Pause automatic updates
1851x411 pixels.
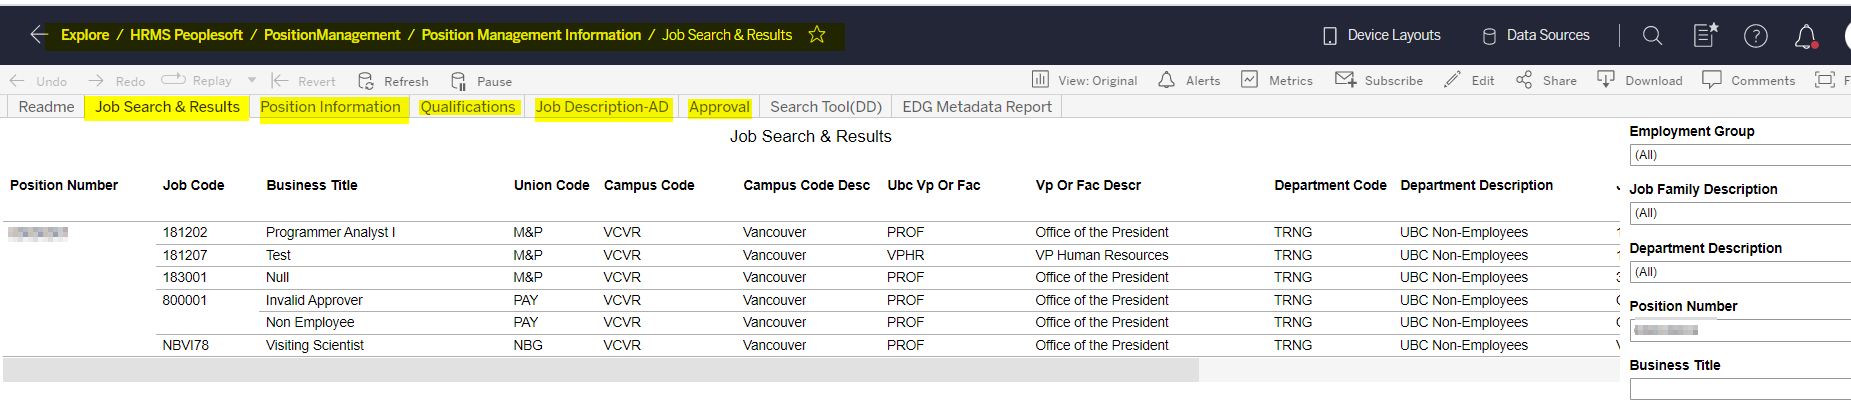tap(481, 81)
